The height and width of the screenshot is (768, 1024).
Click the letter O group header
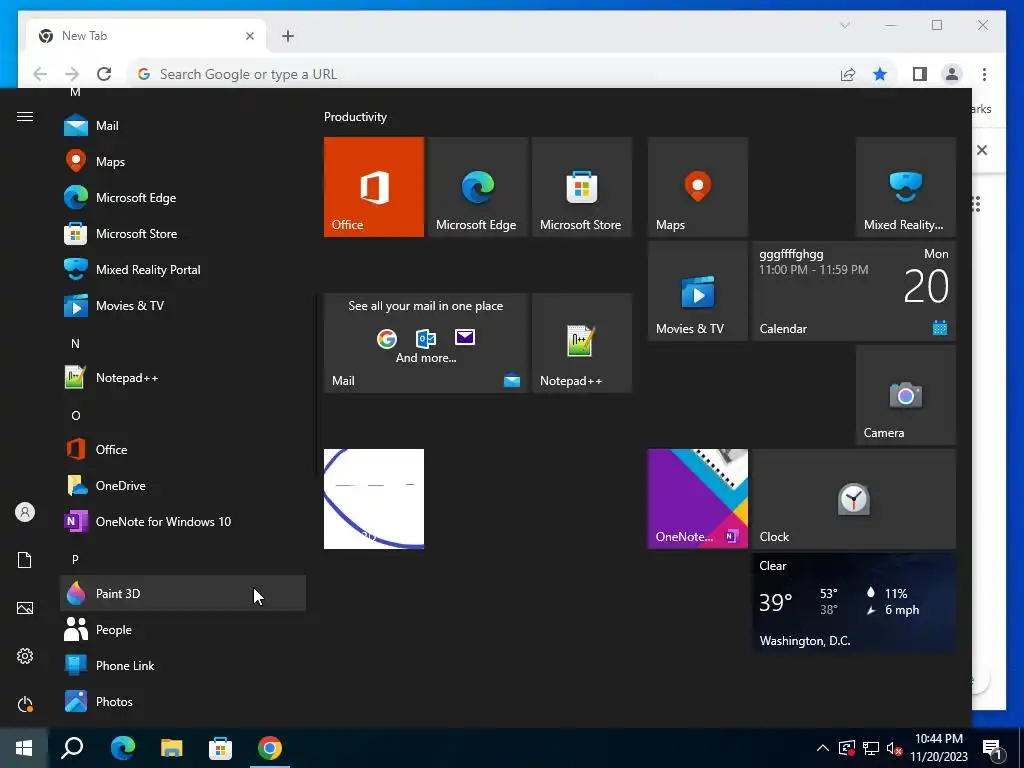tap(76, 415)
